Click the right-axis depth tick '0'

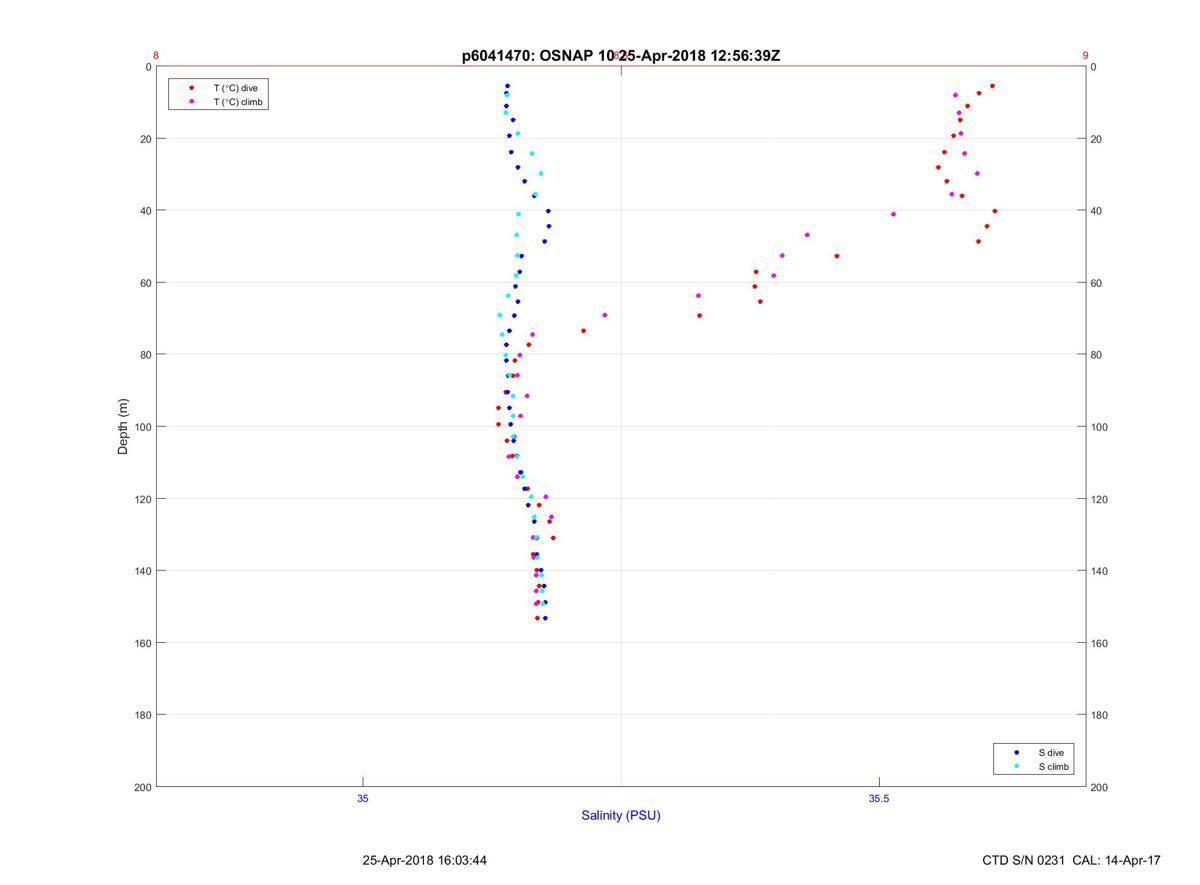tap(1093, 67)
